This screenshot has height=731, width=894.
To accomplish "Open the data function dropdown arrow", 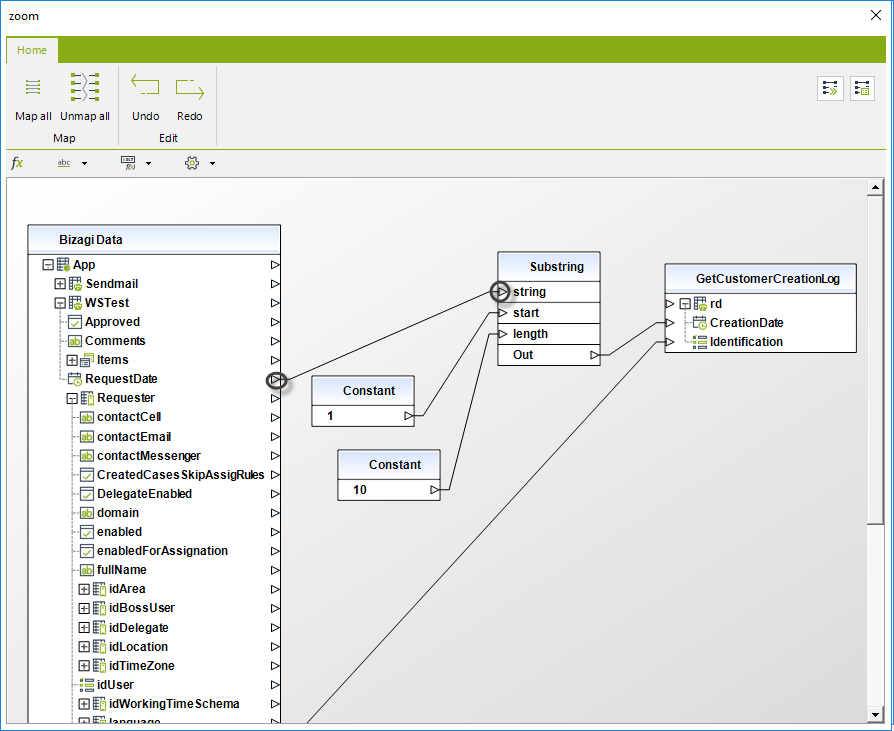I will (148, 163).
